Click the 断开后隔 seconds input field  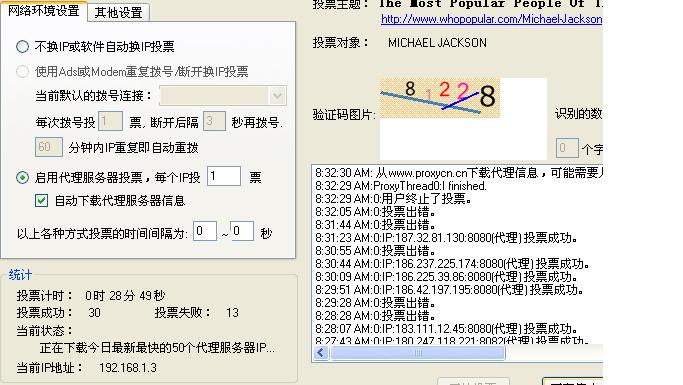[214, 121]
